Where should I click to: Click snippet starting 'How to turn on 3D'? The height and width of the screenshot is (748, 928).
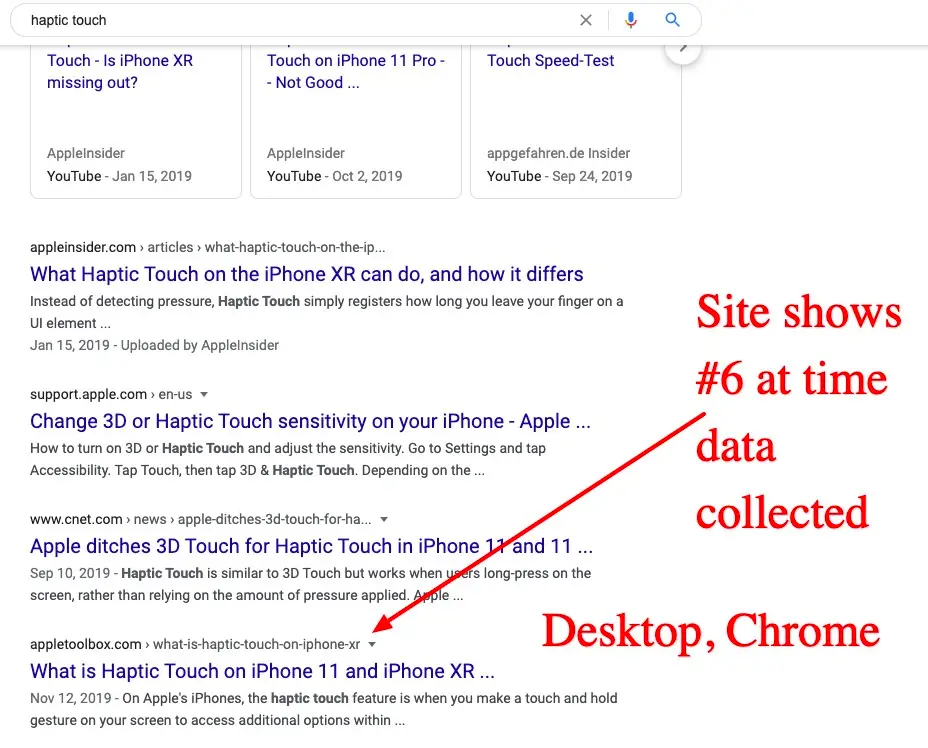(x=288, y=459)
